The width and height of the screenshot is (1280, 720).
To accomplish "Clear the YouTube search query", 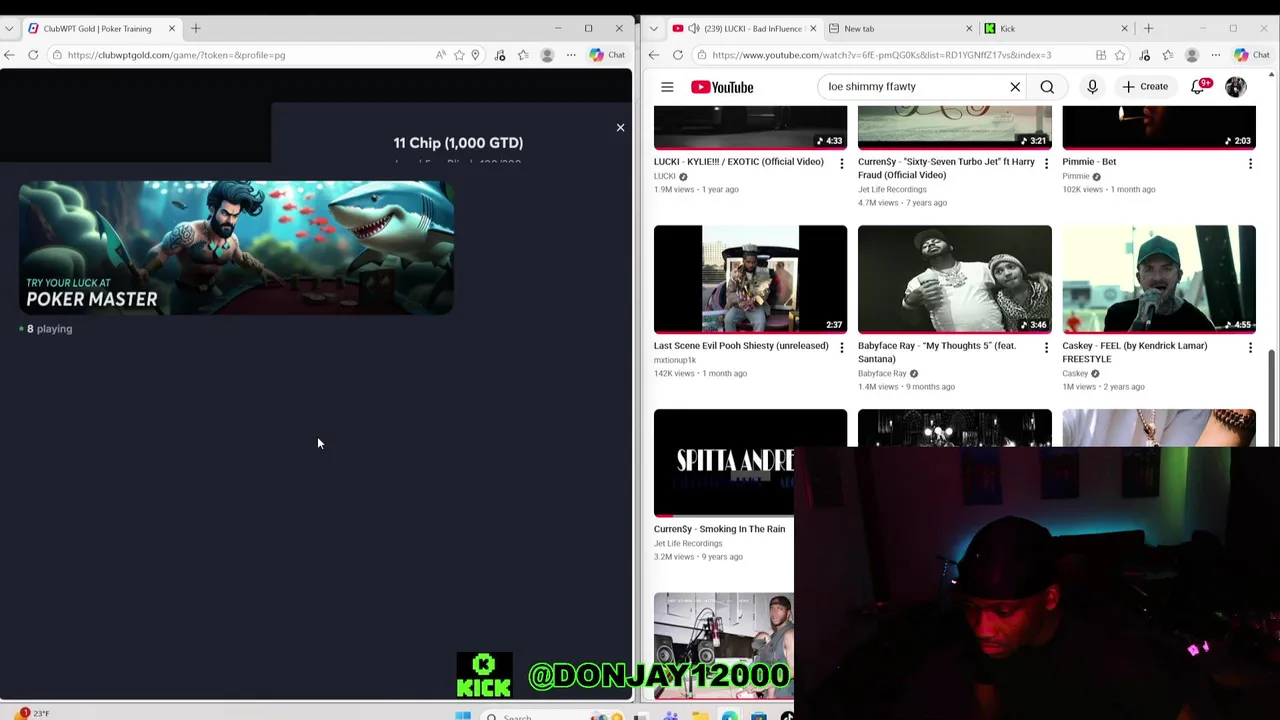I will [1015, 87].
